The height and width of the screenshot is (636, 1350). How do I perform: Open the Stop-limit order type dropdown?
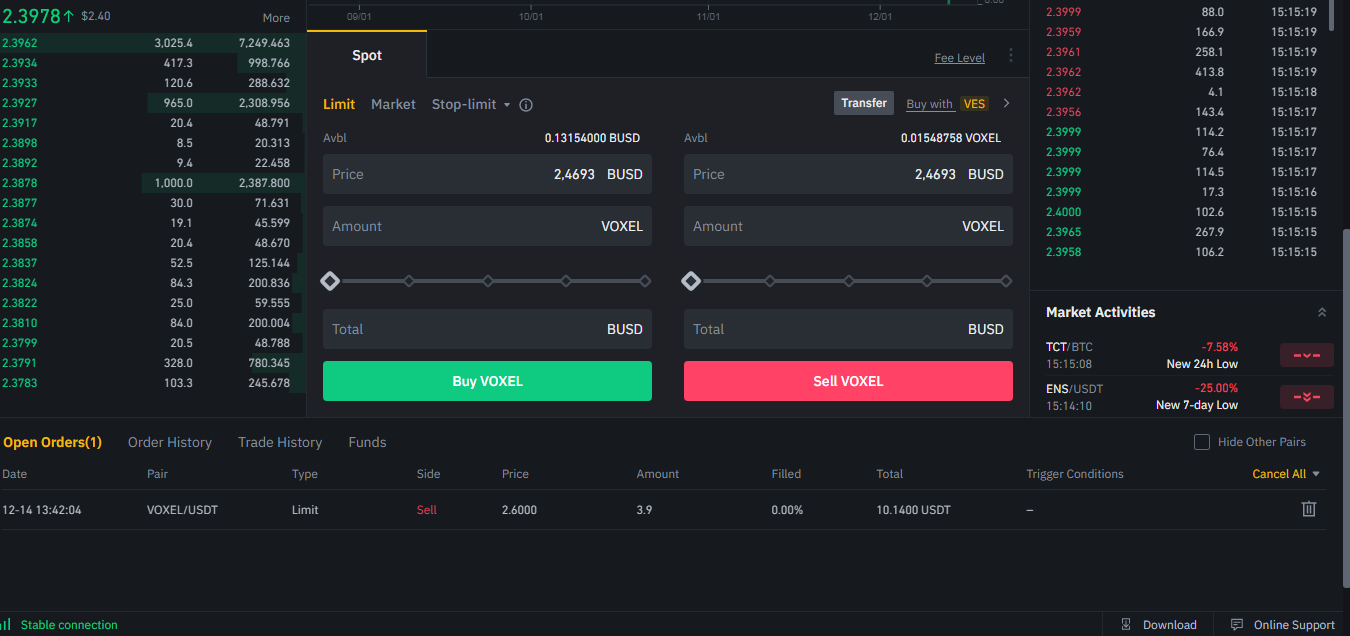click(x=471, y=104)
